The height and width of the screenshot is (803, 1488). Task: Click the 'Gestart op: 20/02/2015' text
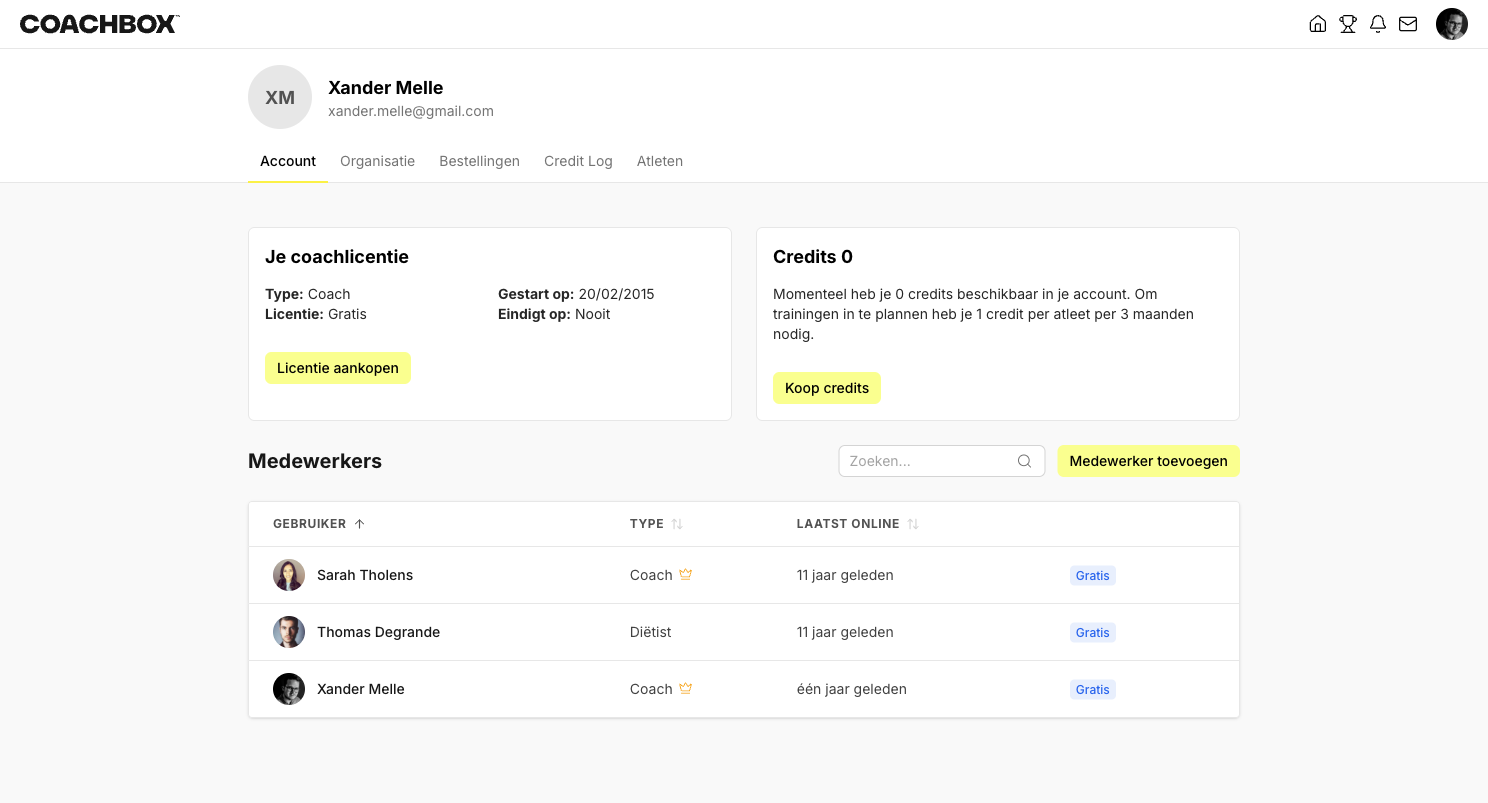(x=576, y=294)
